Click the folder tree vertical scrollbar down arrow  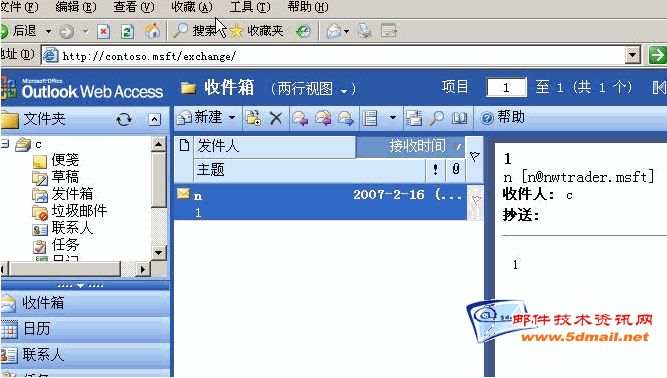(x=158, y=253)
